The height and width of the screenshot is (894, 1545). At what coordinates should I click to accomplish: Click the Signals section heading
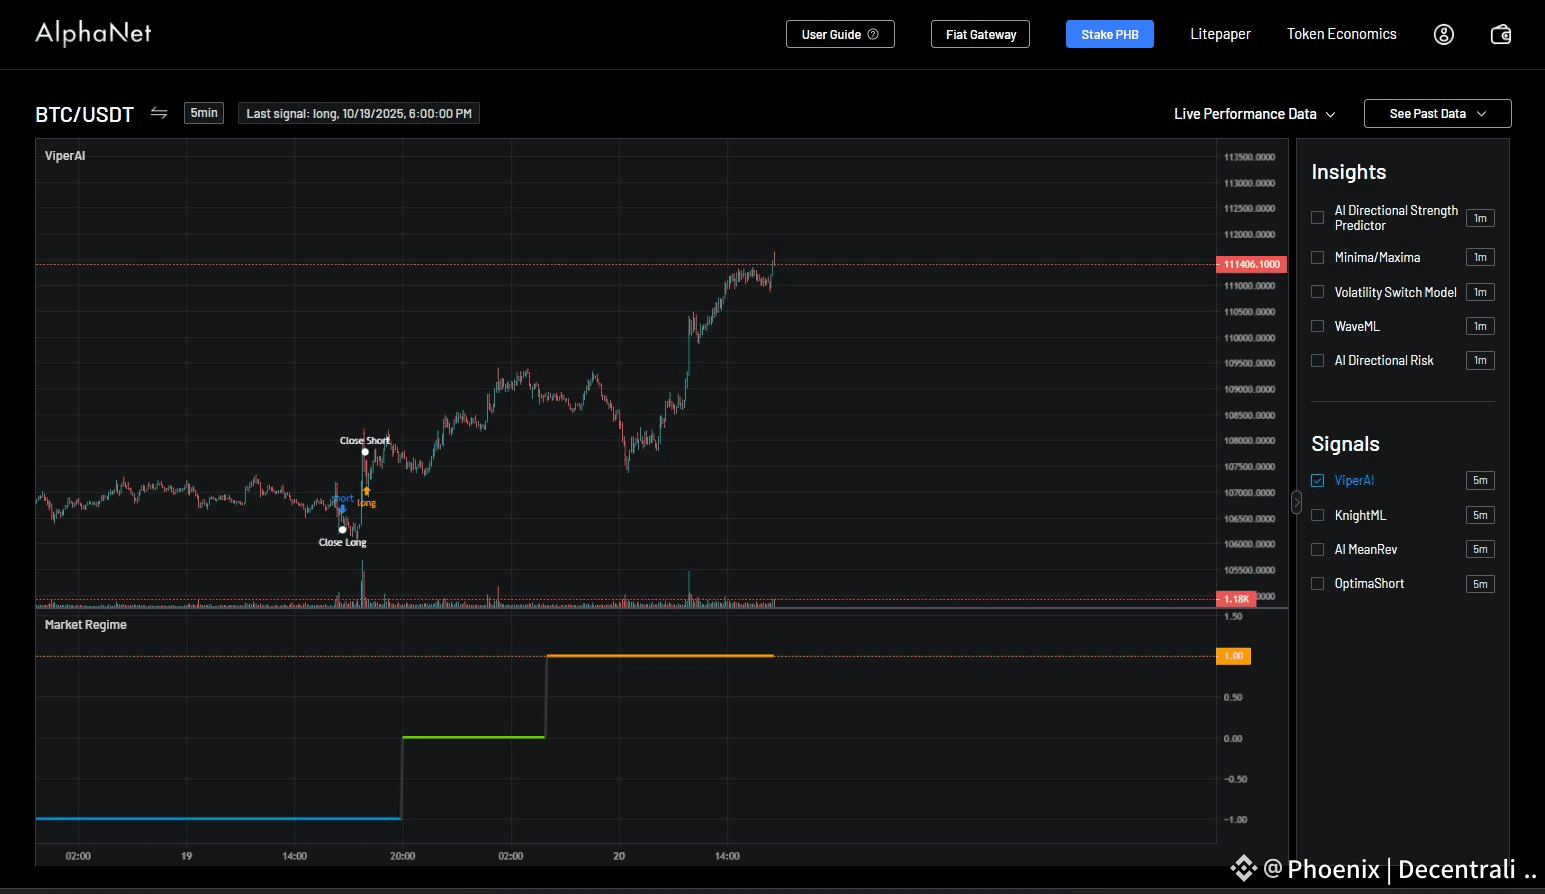coord(1345,444)
